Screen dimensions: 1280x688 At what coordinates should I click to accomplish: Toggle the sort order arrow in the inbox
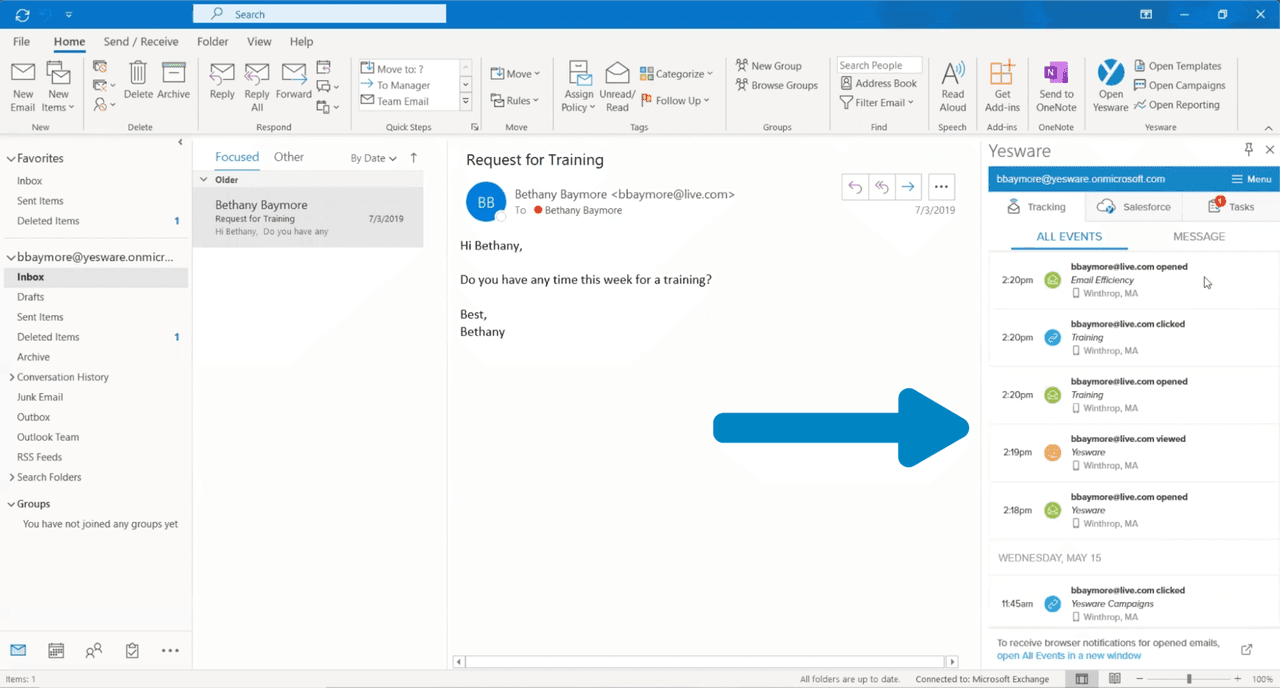(x=411, y=157)
